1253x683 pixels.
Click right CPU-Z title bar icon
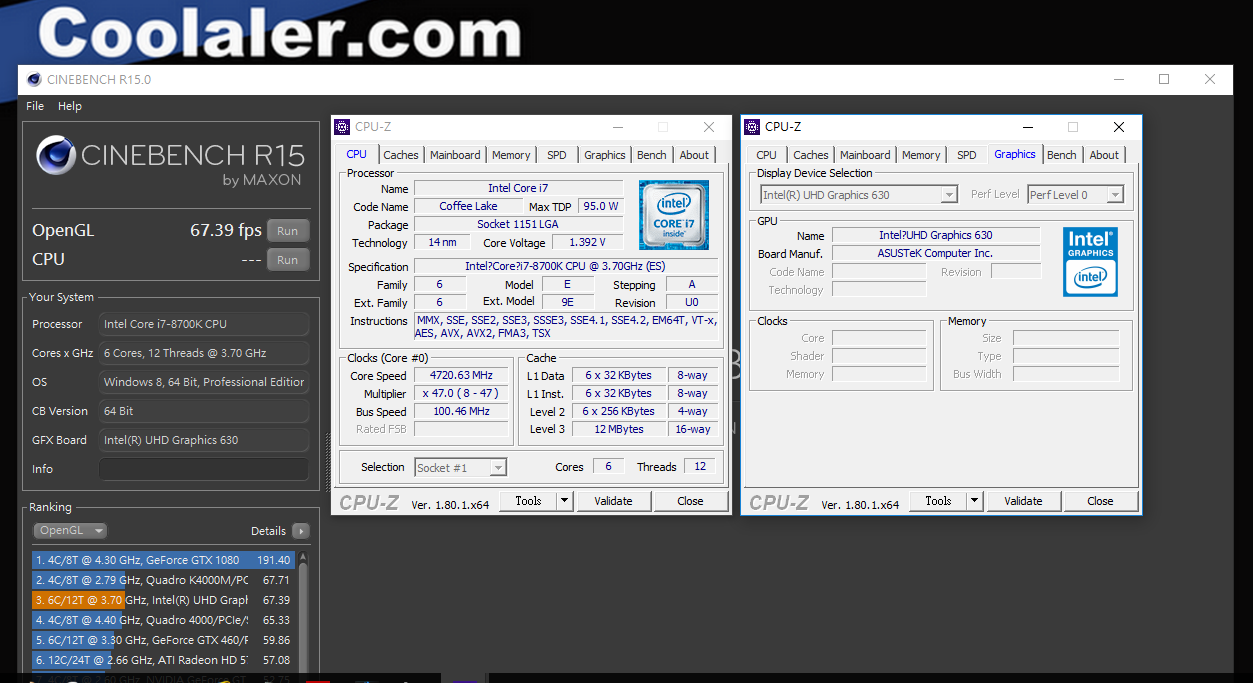coord(752,127)
